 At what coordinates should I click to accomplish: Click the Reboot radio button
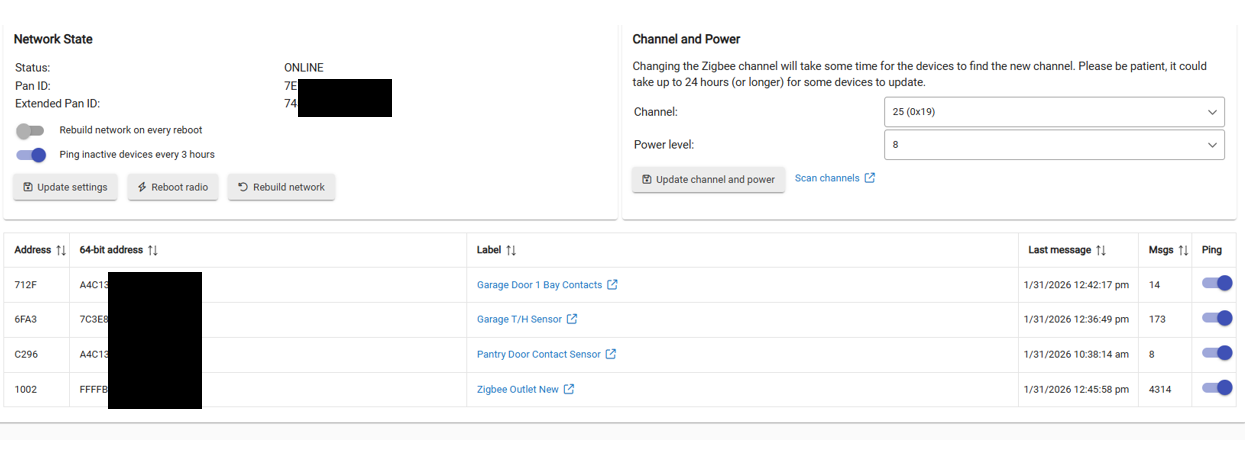[173, 187]
